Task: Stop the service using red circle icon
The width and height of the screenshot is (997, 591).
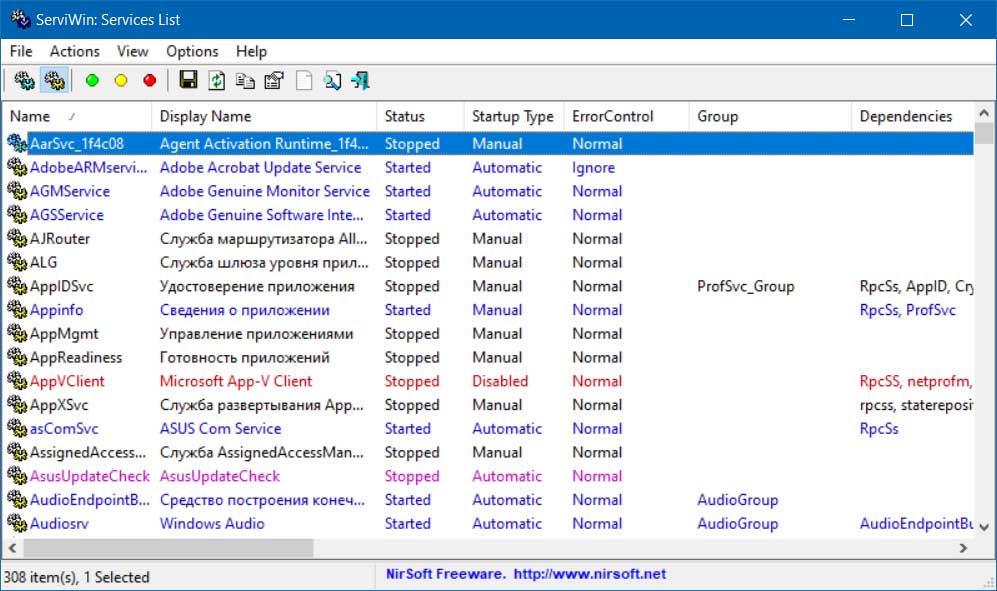Action: pyautogui.click(x=149, y=81)
